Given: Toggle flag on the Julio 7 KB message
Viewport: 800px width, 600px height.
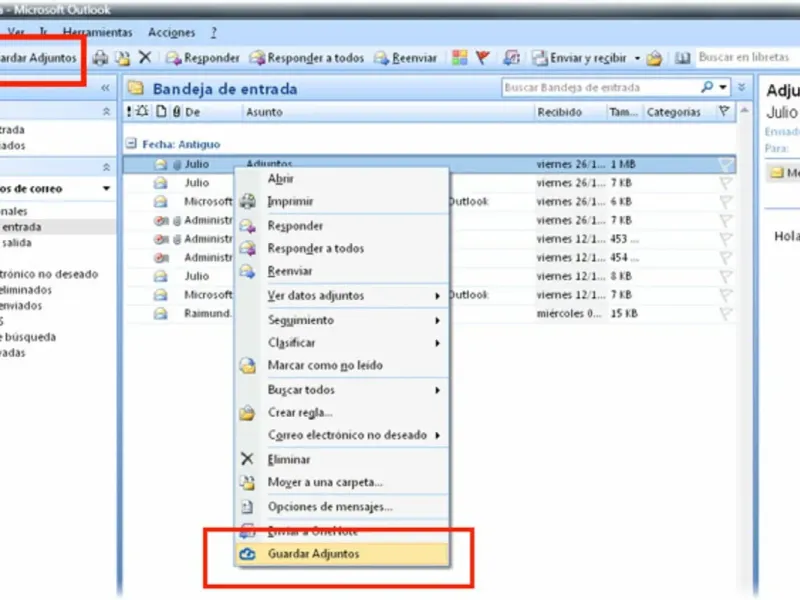Looking at the screenshot, I should [x=726, y=183].
